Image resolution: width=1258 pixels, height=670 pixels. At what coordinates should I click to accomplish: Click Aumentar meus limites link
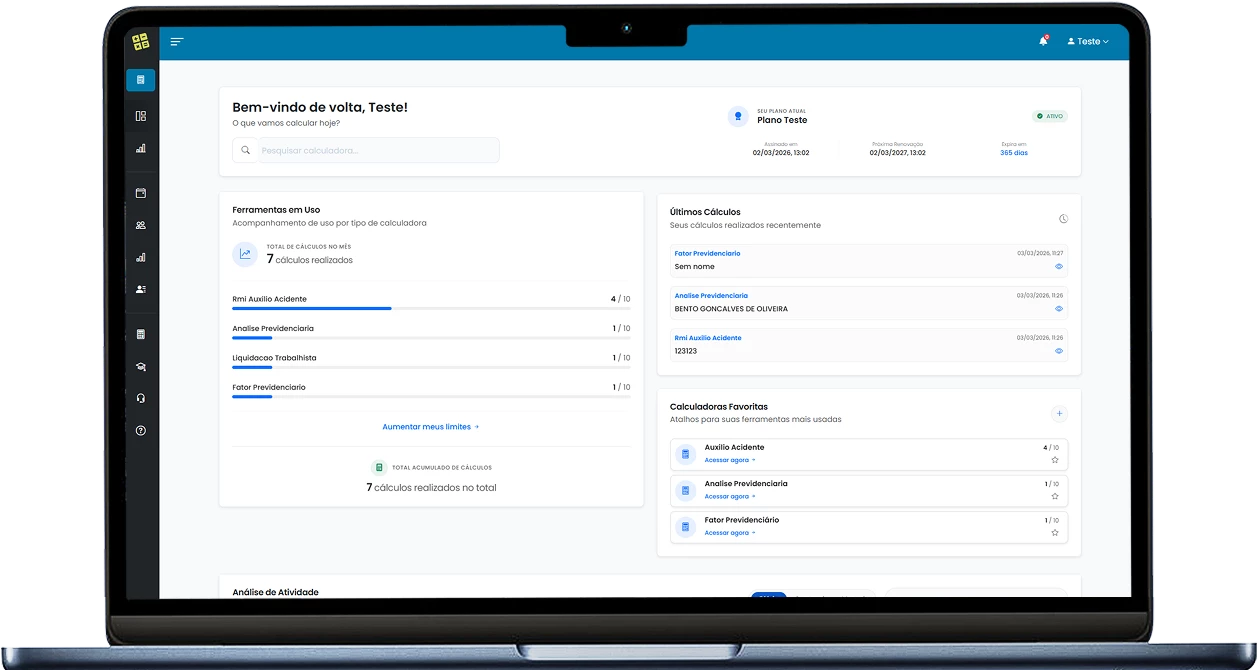click(x=431, y=427)
